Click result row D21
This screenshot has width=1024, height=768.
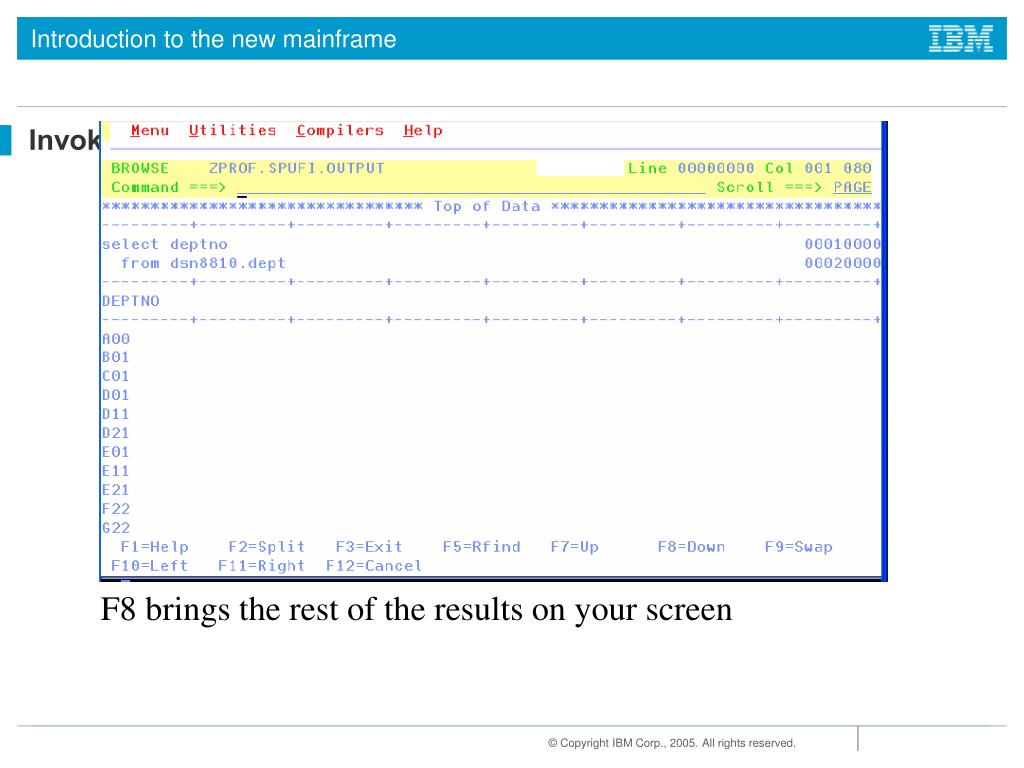[x=116, y=433]
